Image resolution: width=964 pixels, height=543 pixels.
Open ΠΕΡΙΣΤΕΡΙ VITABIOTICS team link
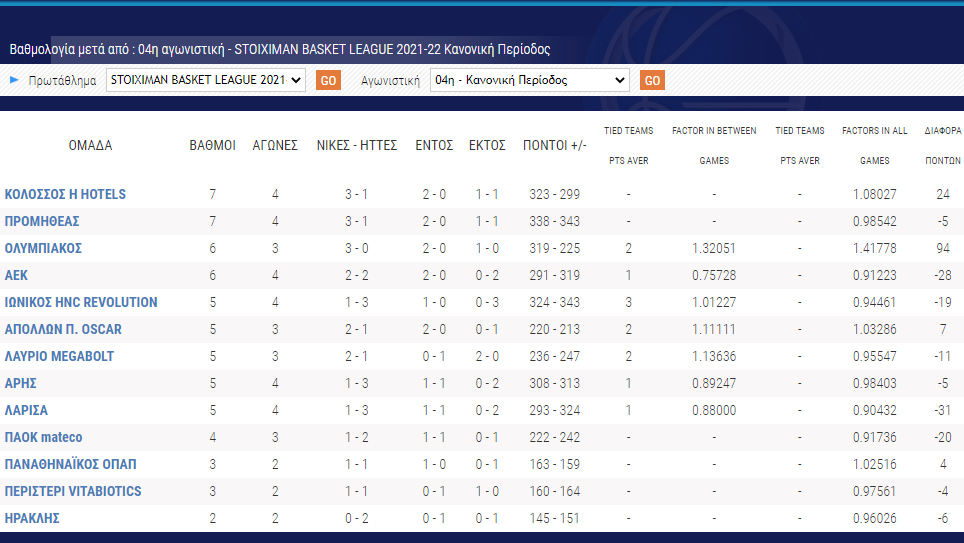point(73,492)
